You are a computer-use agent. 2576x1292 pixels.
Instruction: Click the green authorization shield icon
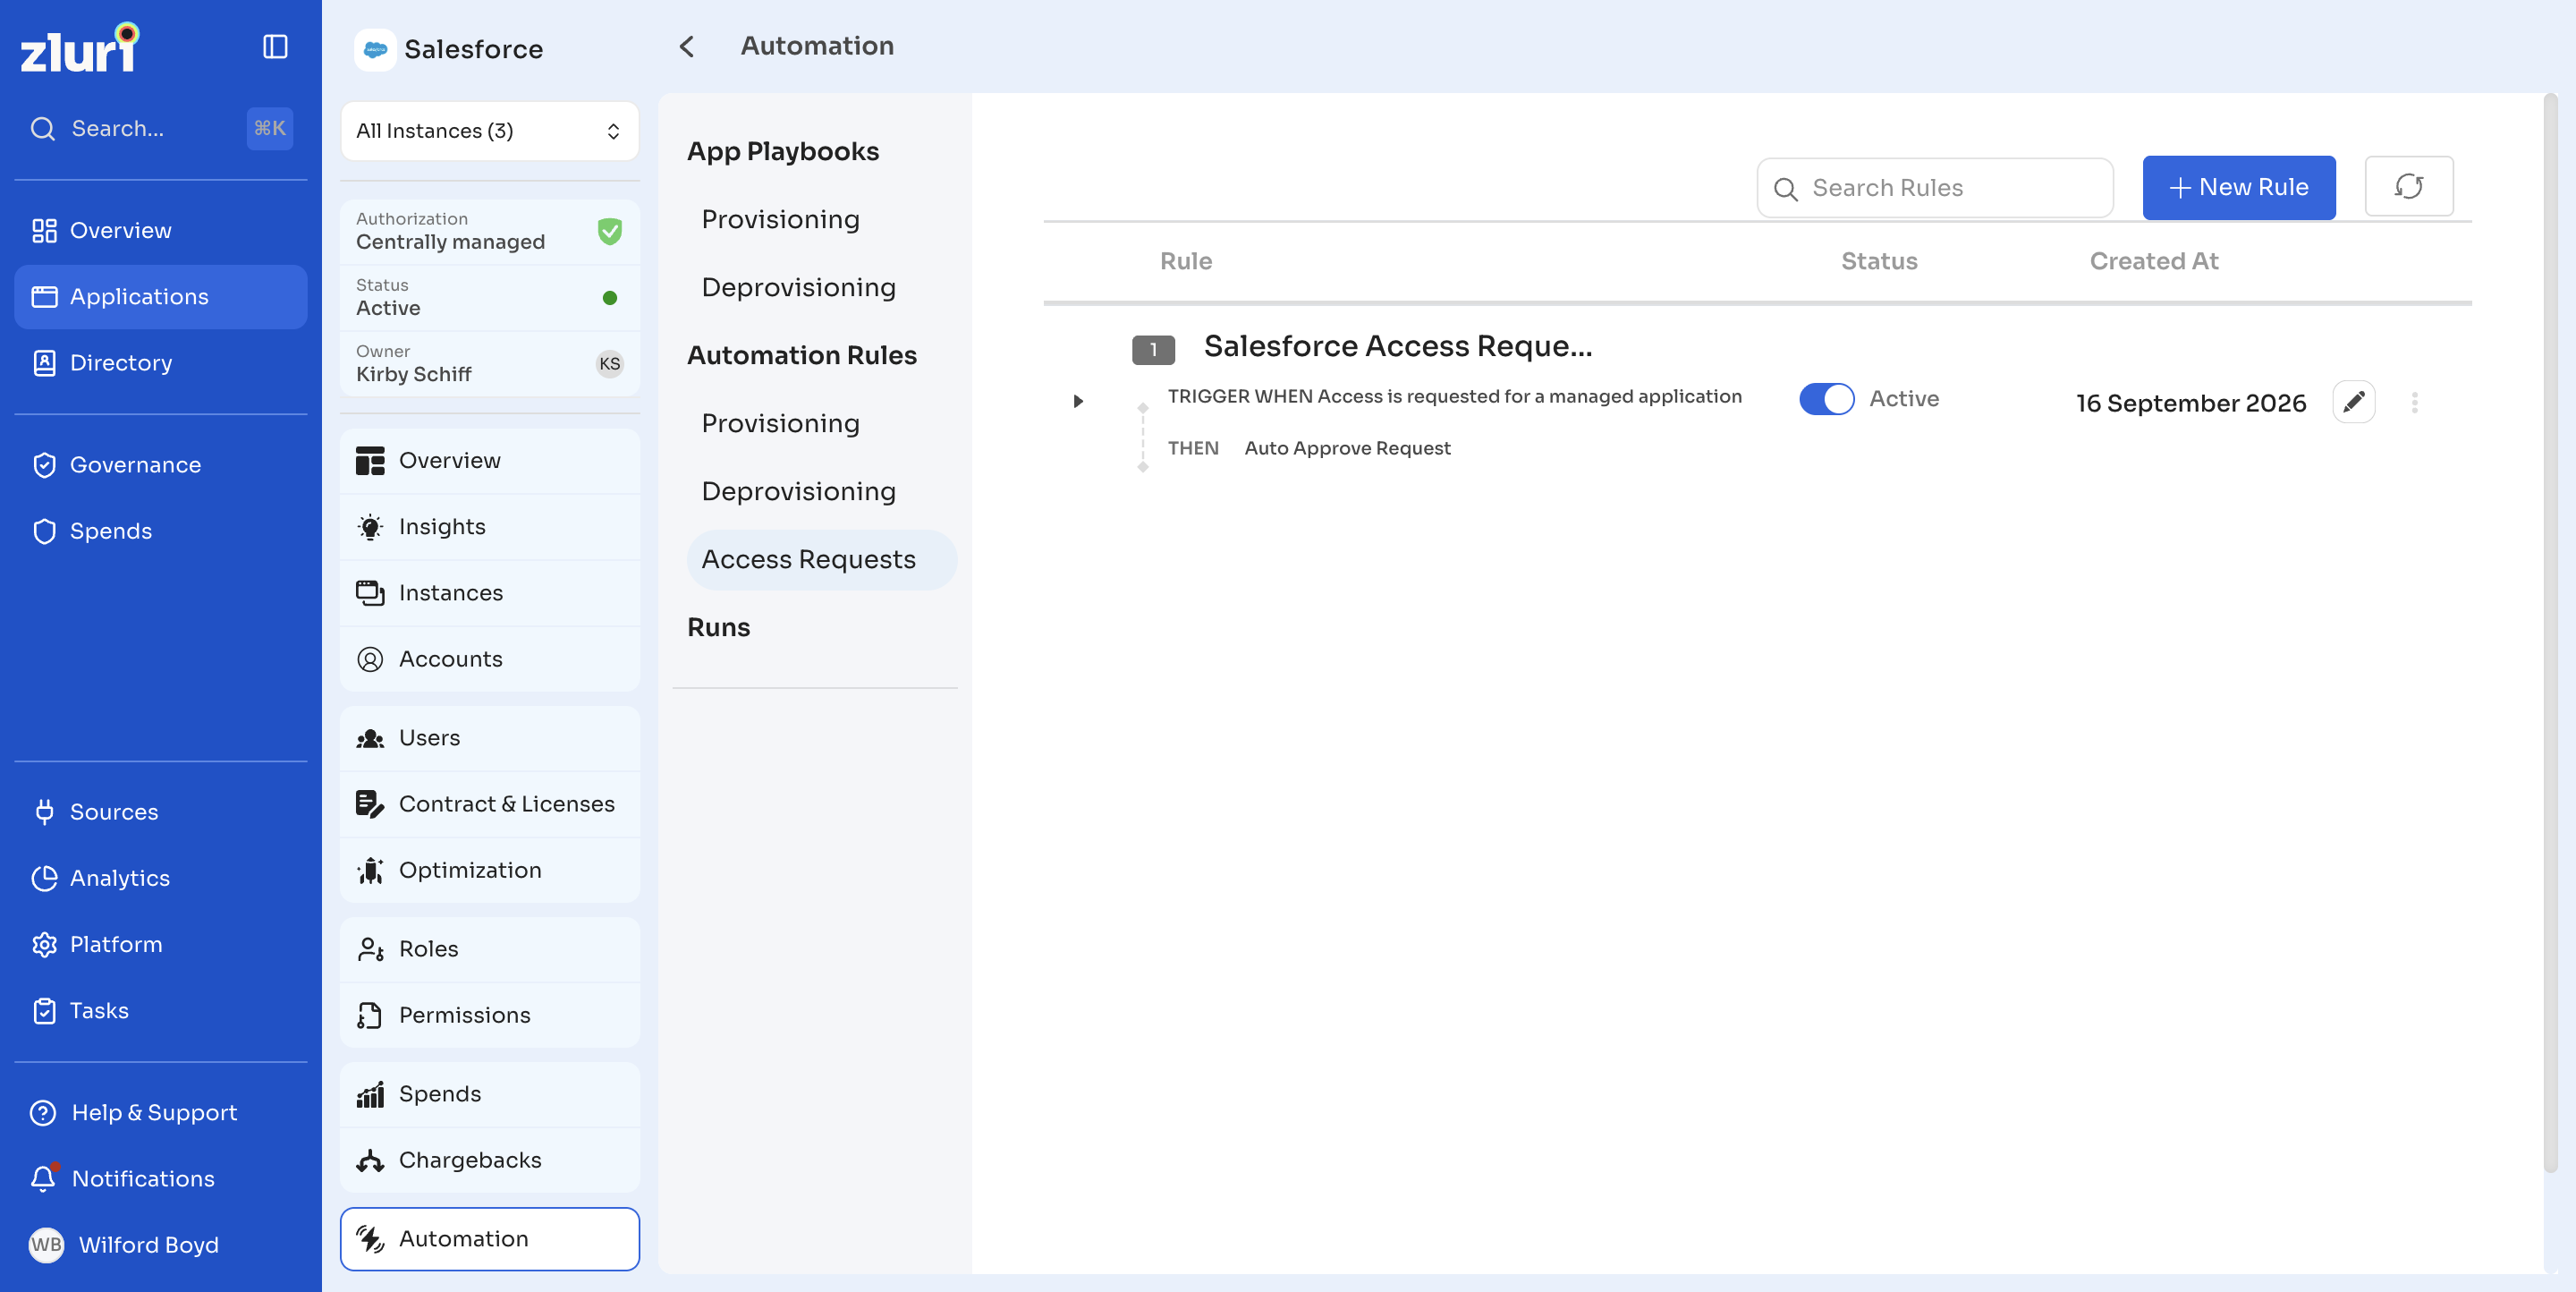610,231
